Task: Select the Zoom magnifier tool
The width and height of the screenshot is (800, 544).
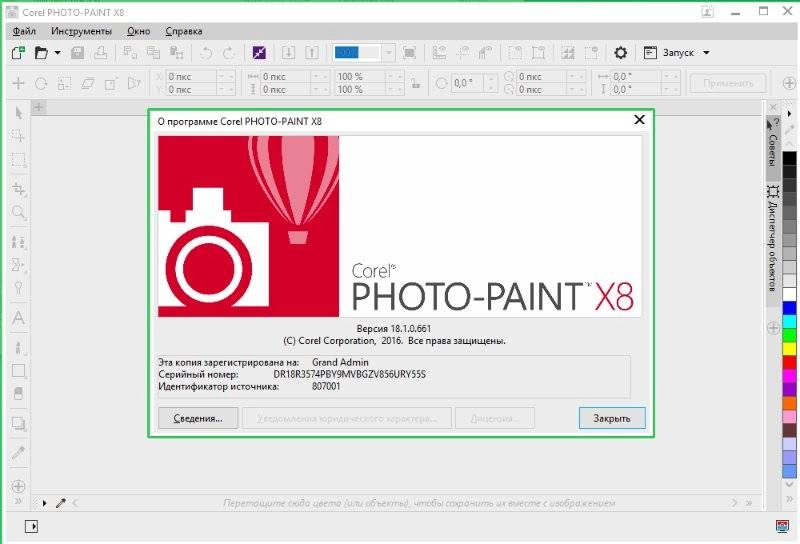Action: (x=18, y=212)
